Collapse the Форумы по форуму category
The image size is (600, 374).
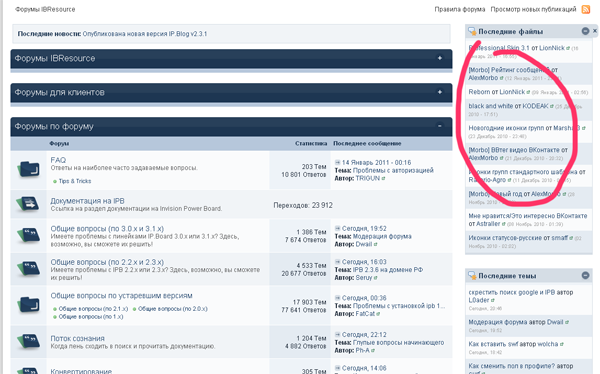[x=440, y=126]
